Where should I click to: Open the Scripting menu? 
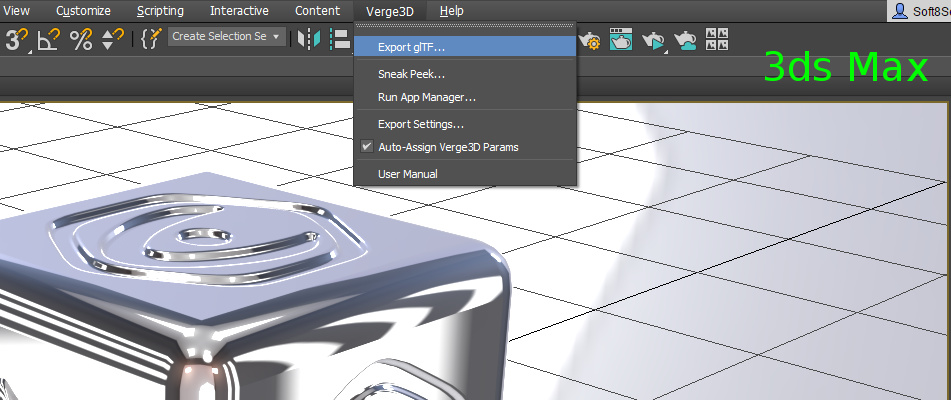(x=160, y=10)
